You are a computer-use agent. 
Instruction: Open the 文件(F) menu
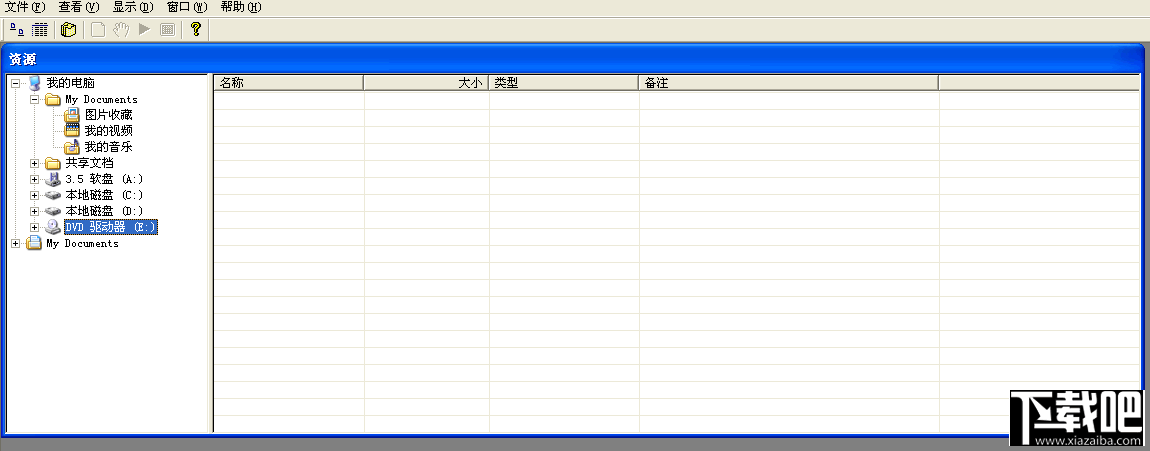[x=25, y=7]
